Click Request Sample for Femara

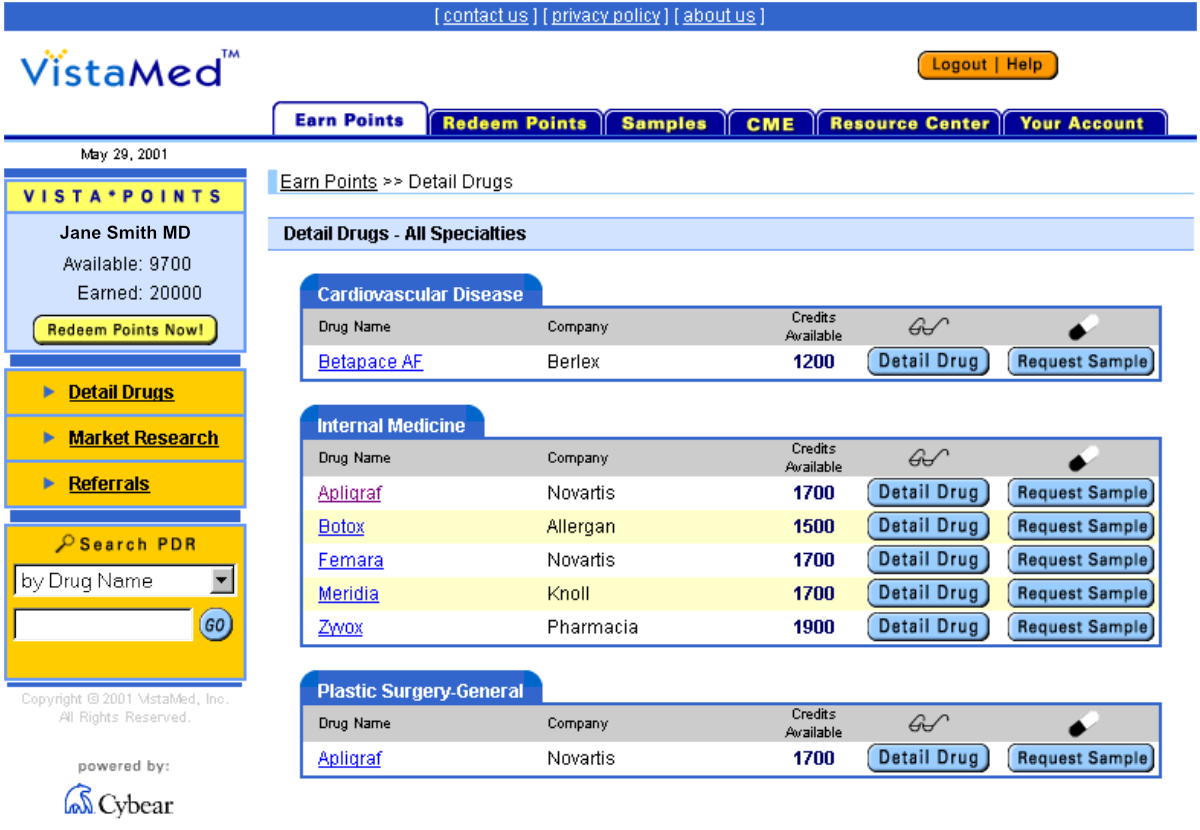coord(1081,559)
